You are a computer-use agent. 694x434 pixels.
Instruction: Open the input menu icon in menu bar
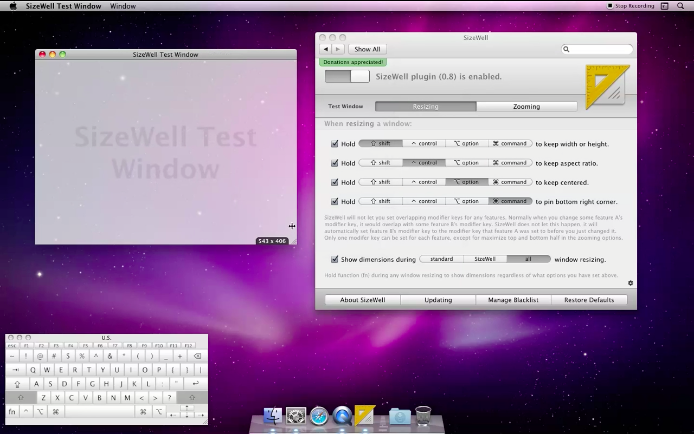tap(664, 6)
